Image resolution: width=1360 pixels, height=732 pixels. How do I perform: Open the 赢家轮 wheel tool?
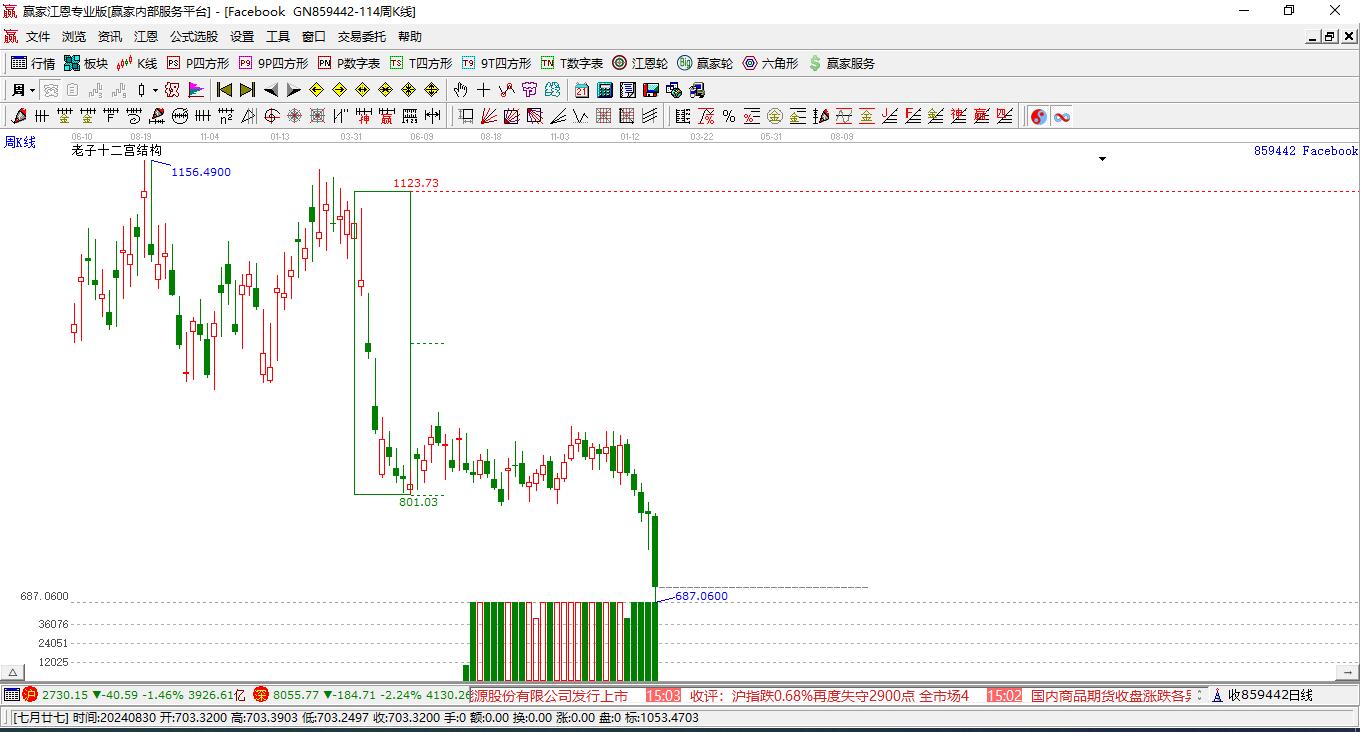[705, 63]
